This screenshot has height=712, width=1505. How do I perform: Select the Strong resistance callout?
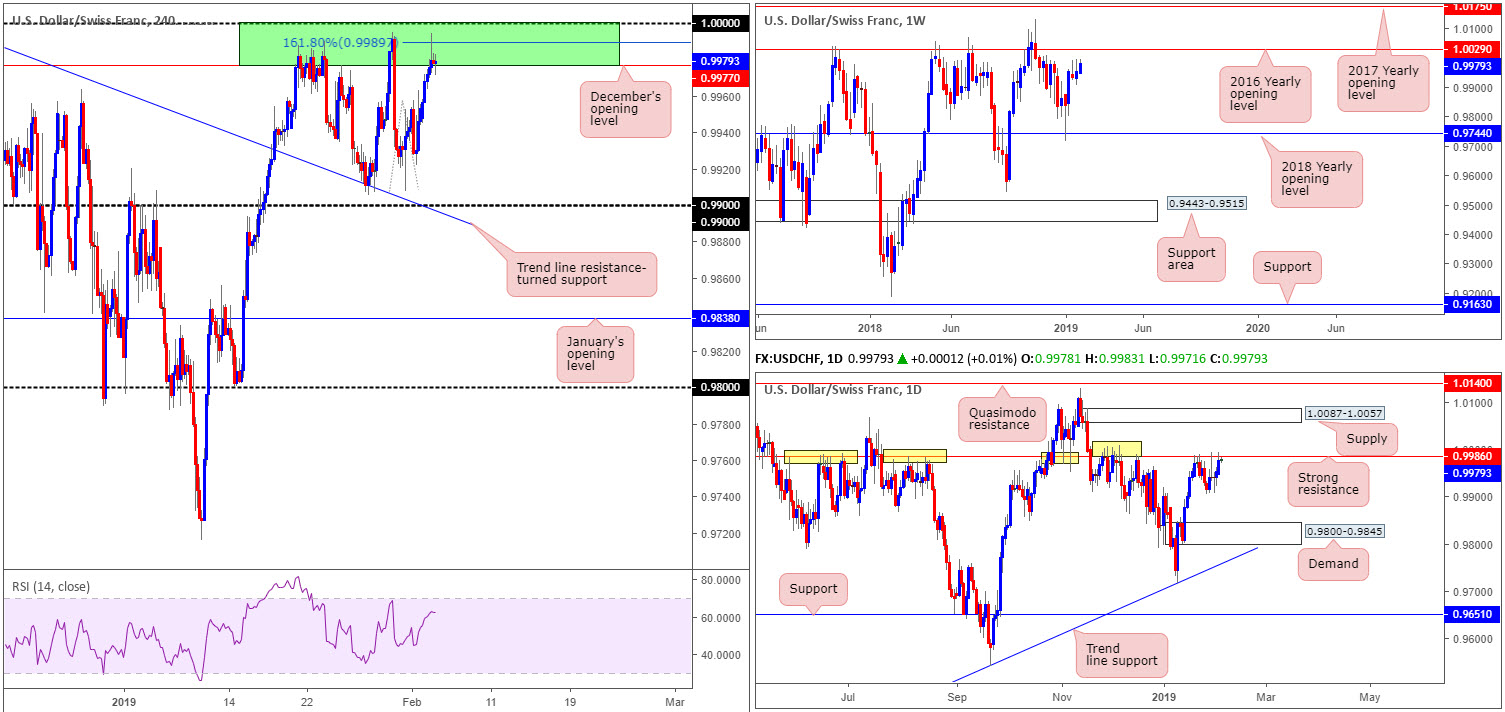1329,485
